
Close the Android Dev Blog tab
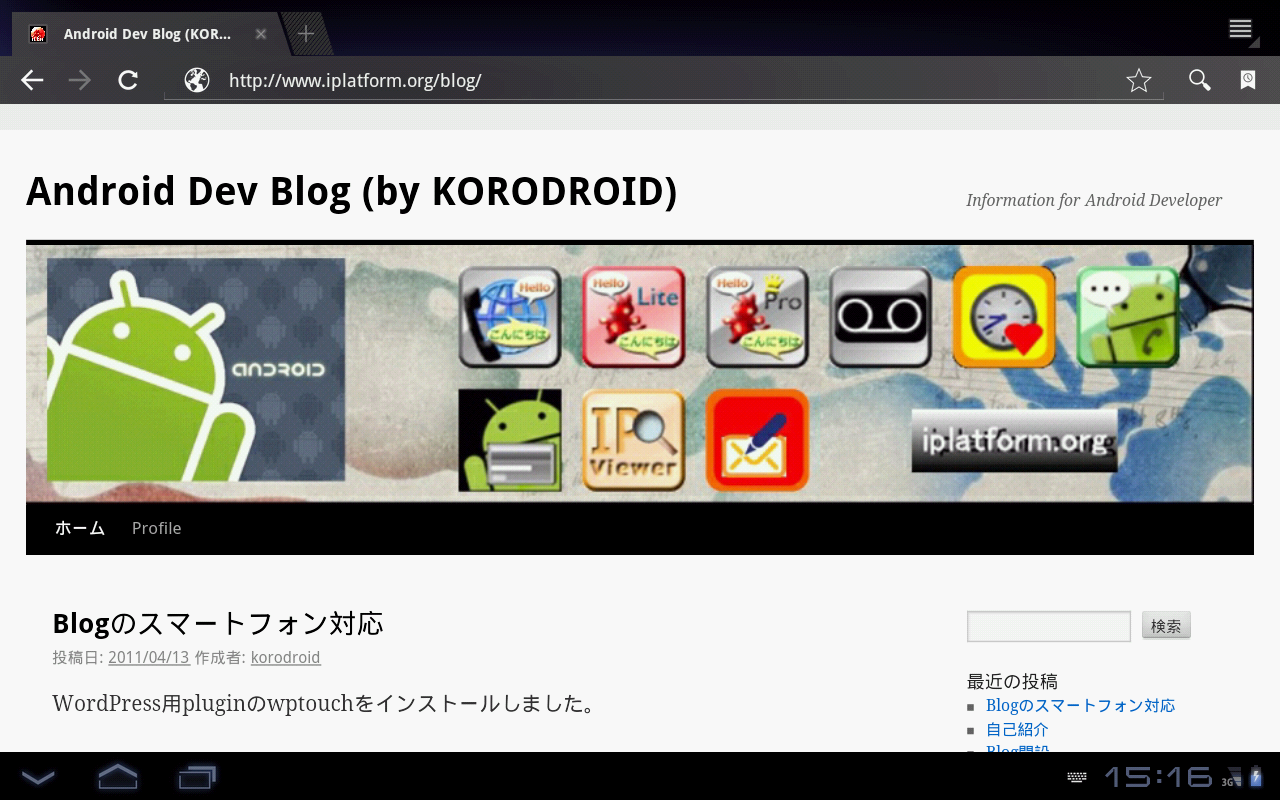tap(261, 34)
